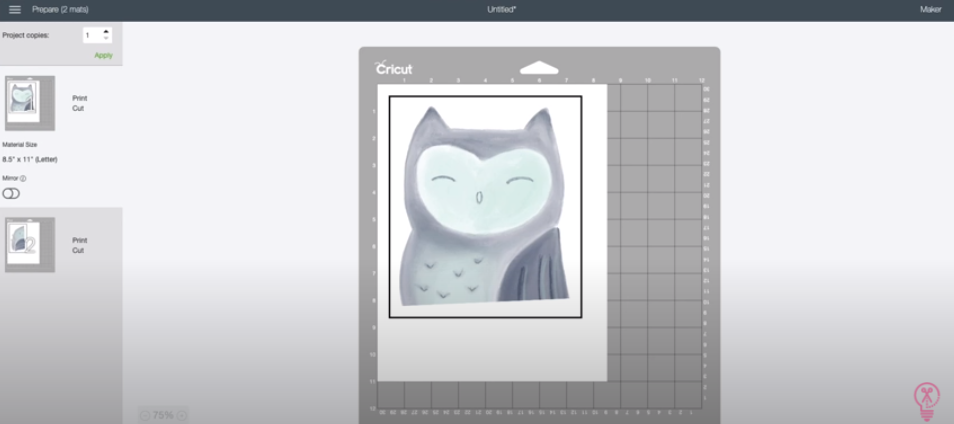The height and width of the screenshot is (424, 954).
Task: Open the Mirror info icon
Action: pyautogui.click(x=23, y=179)
